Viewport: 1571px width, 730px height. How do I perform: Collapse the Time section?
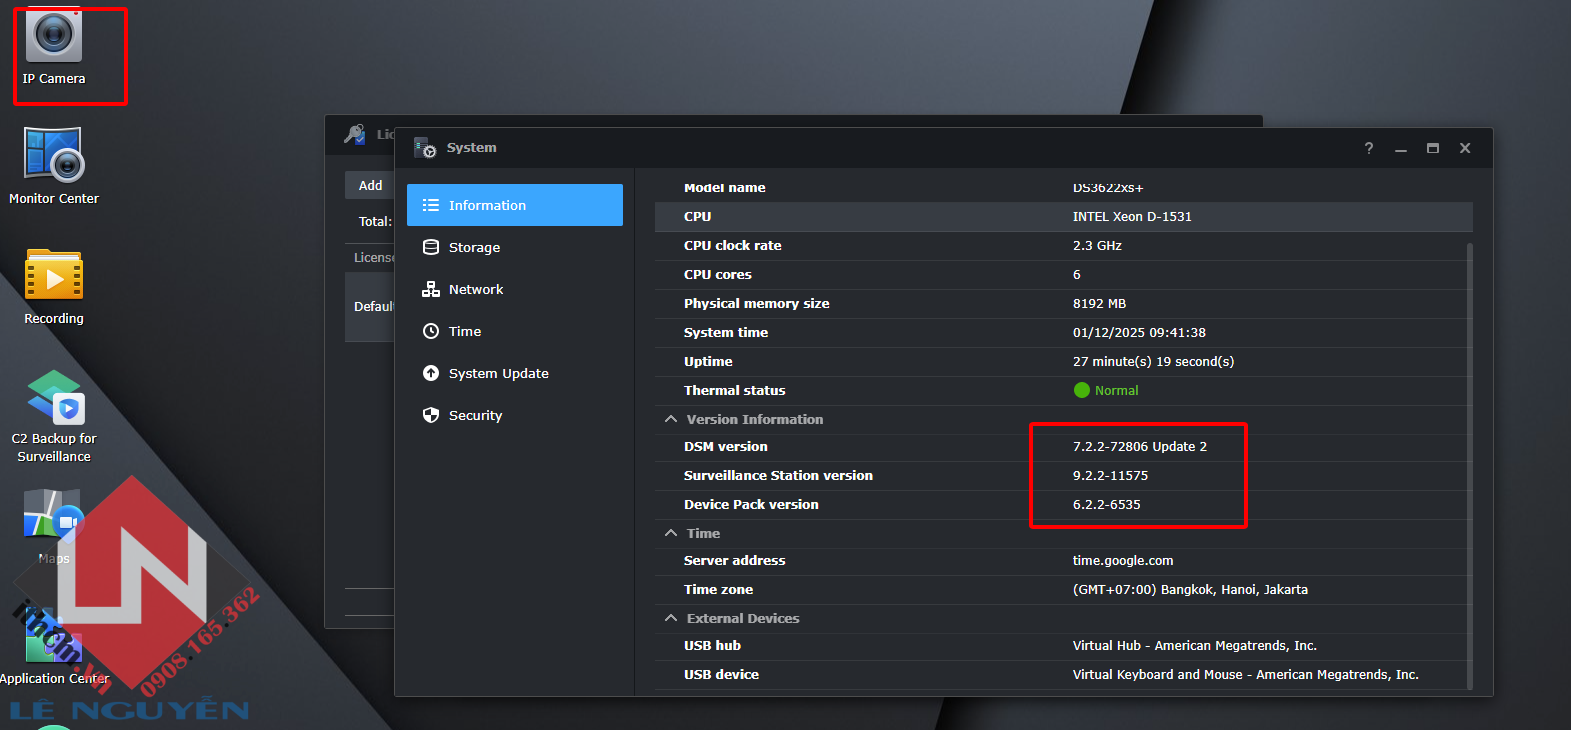[x=671, y=533]
